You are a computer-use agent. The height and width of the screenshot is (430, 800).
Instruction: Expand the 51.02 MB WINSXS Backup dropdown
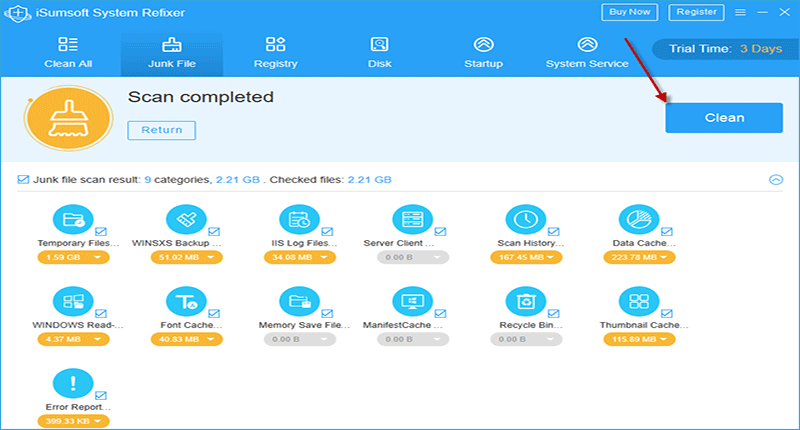(186, 258)
